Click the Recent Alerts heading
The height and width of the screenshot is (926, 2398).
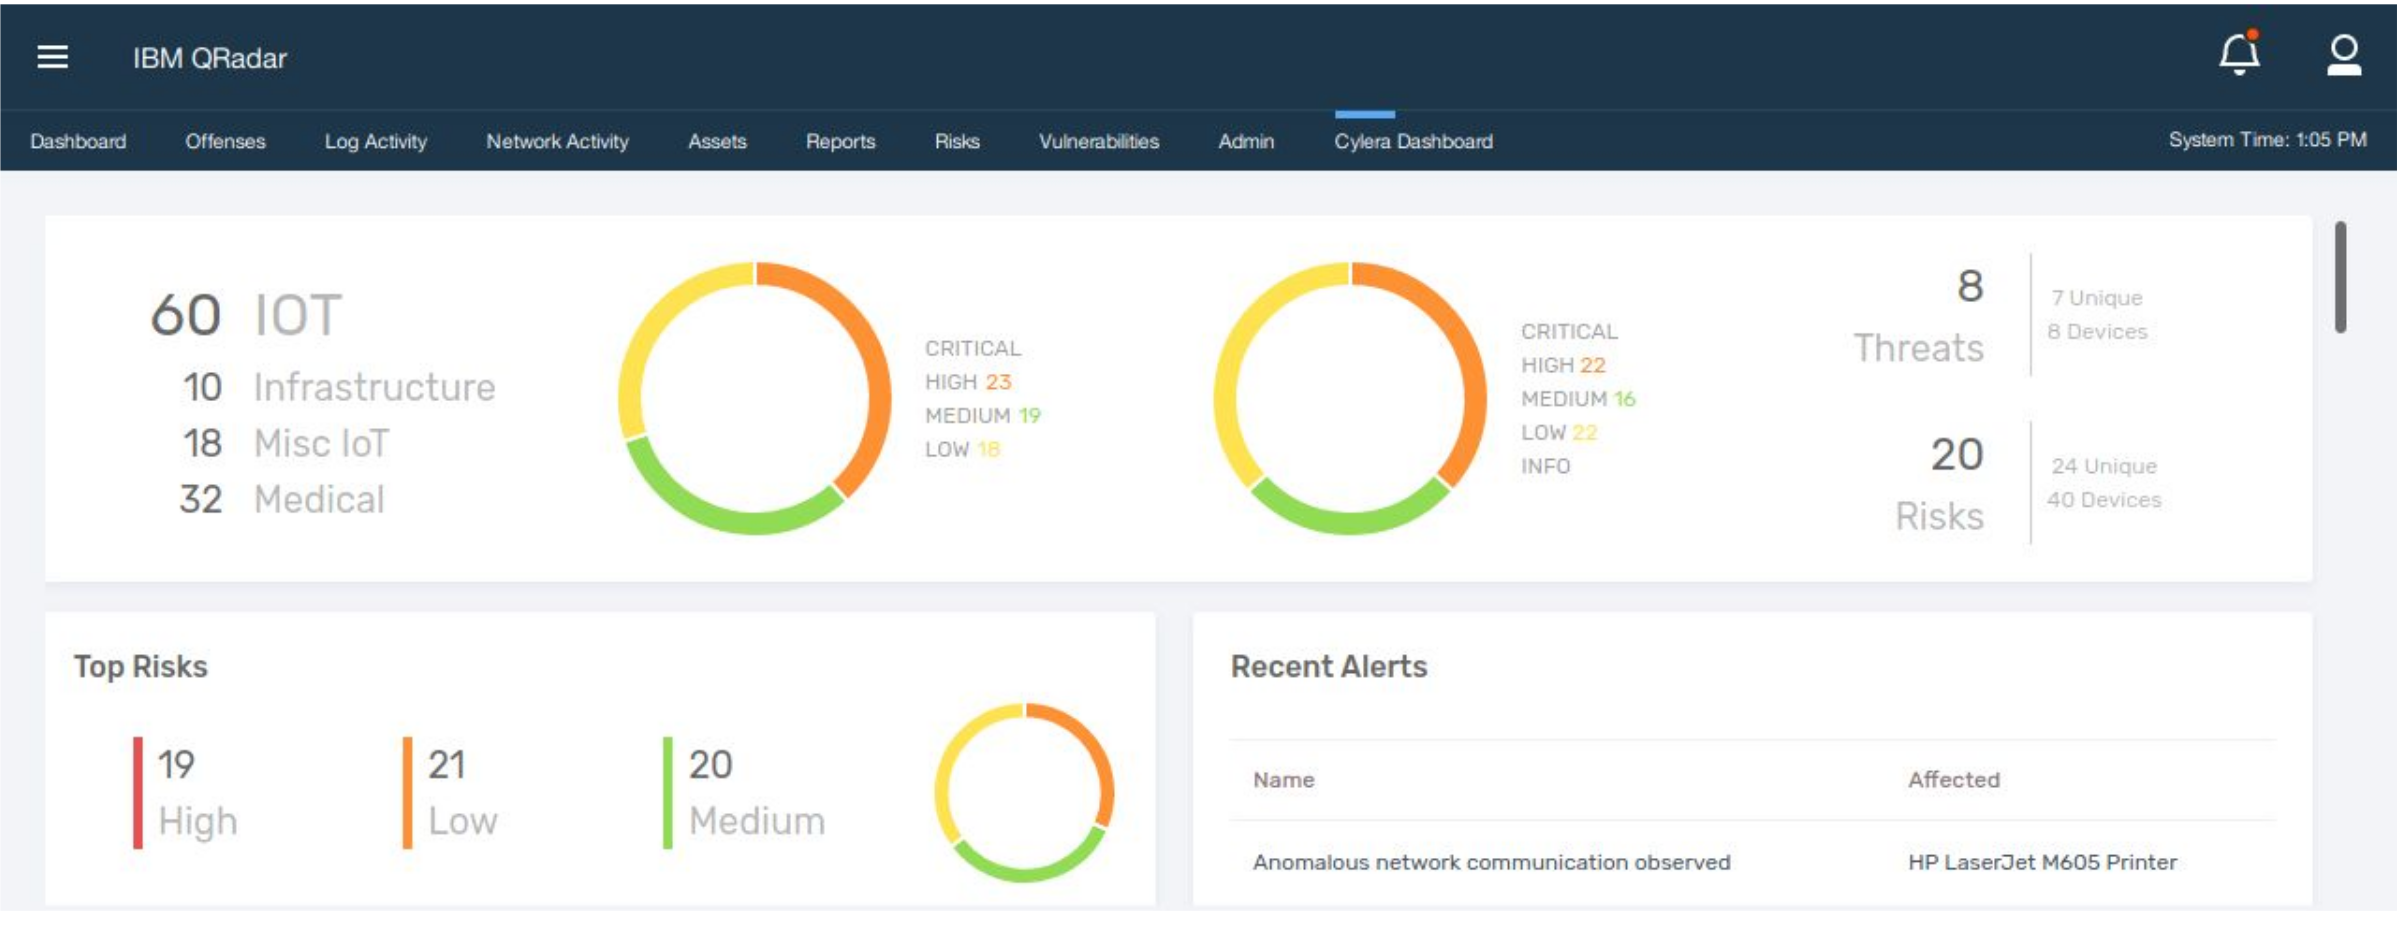(1329, 666)
